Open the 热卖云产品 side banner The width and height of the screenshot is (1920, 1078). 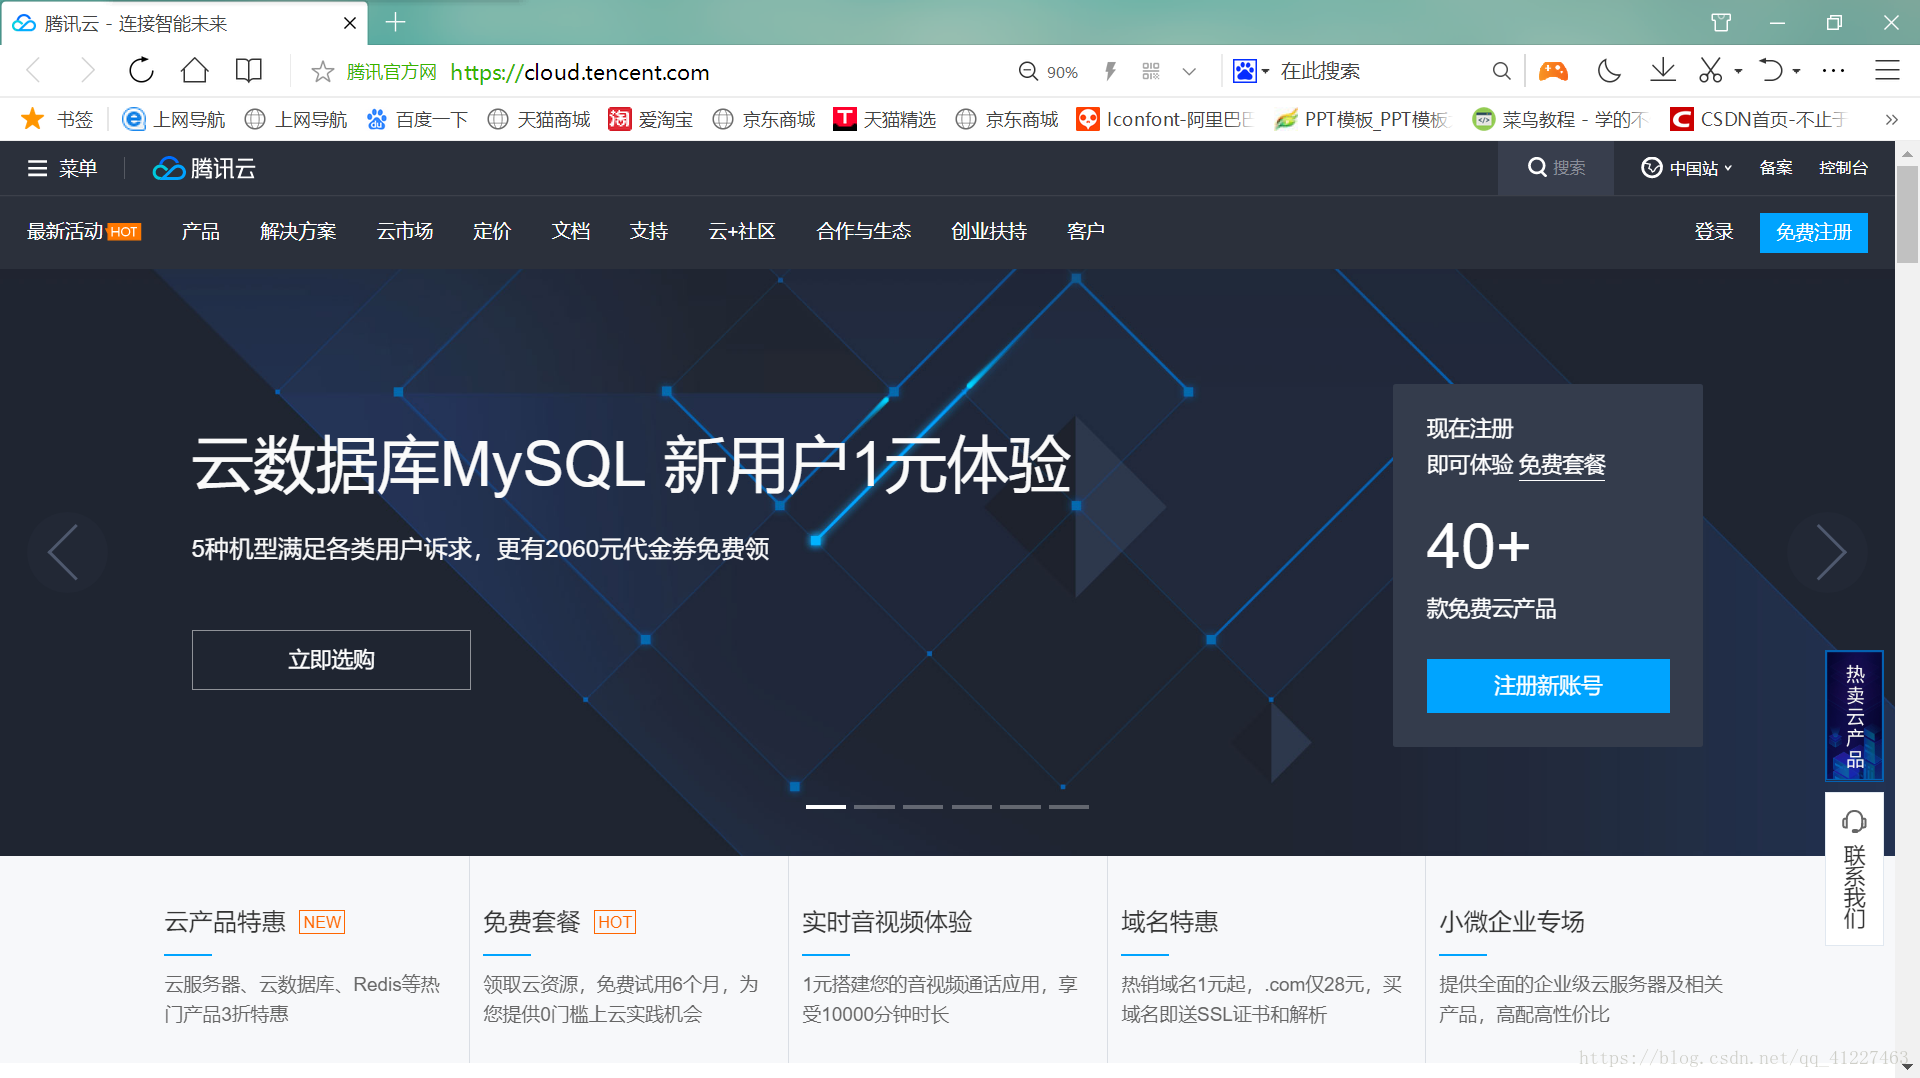click(1855, 716)
